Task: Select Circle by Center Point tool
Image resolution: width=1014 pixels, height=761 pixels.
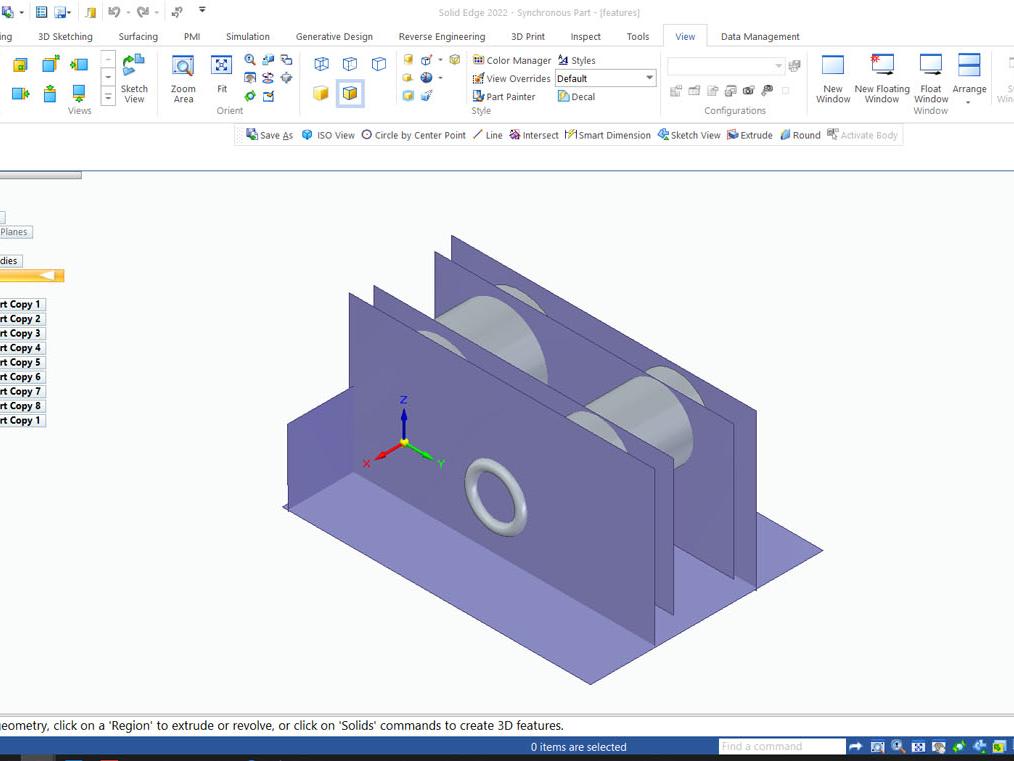Action: coord(413,135)
